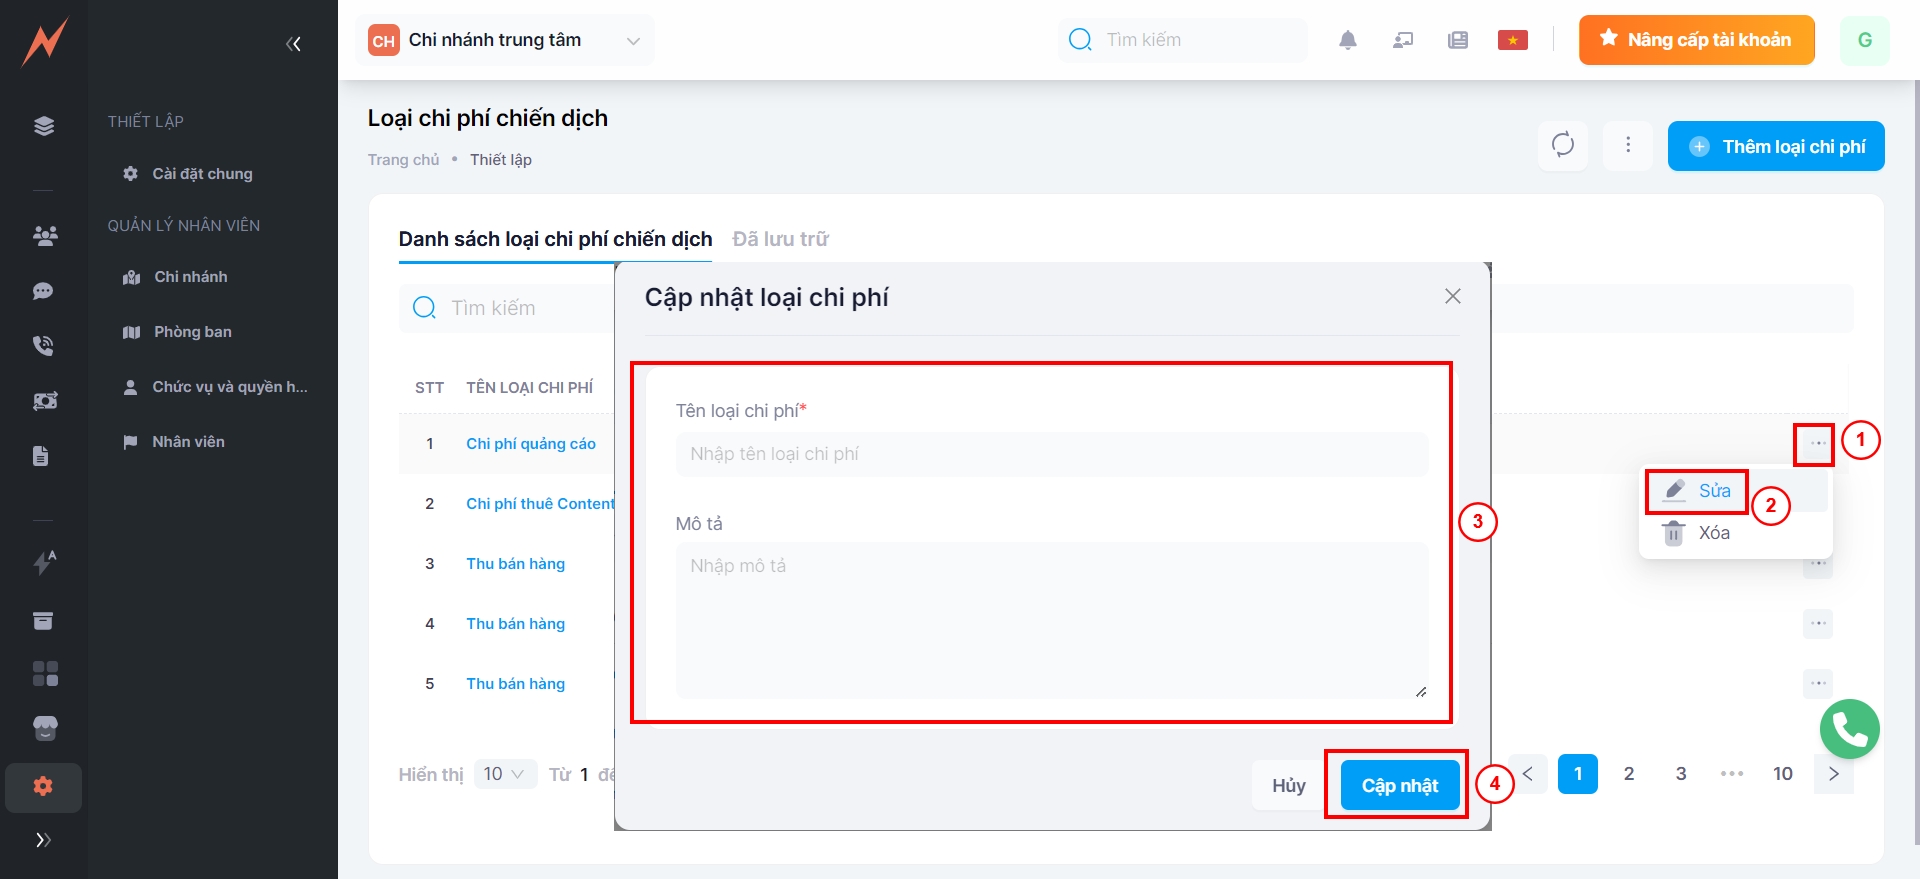1920x879 pixels.
Task: Go to page 2 in pagination
Action: click(x=1629, y=774)
